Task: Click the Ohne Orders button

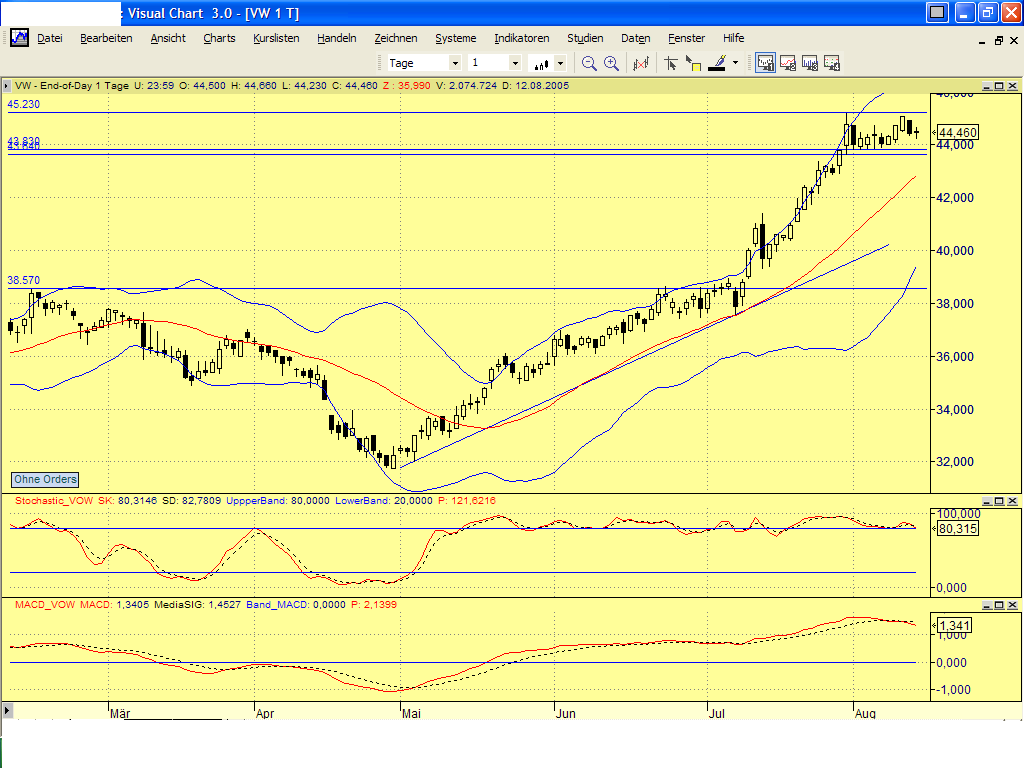Action: pyautogui.click(x=44, y=480)
